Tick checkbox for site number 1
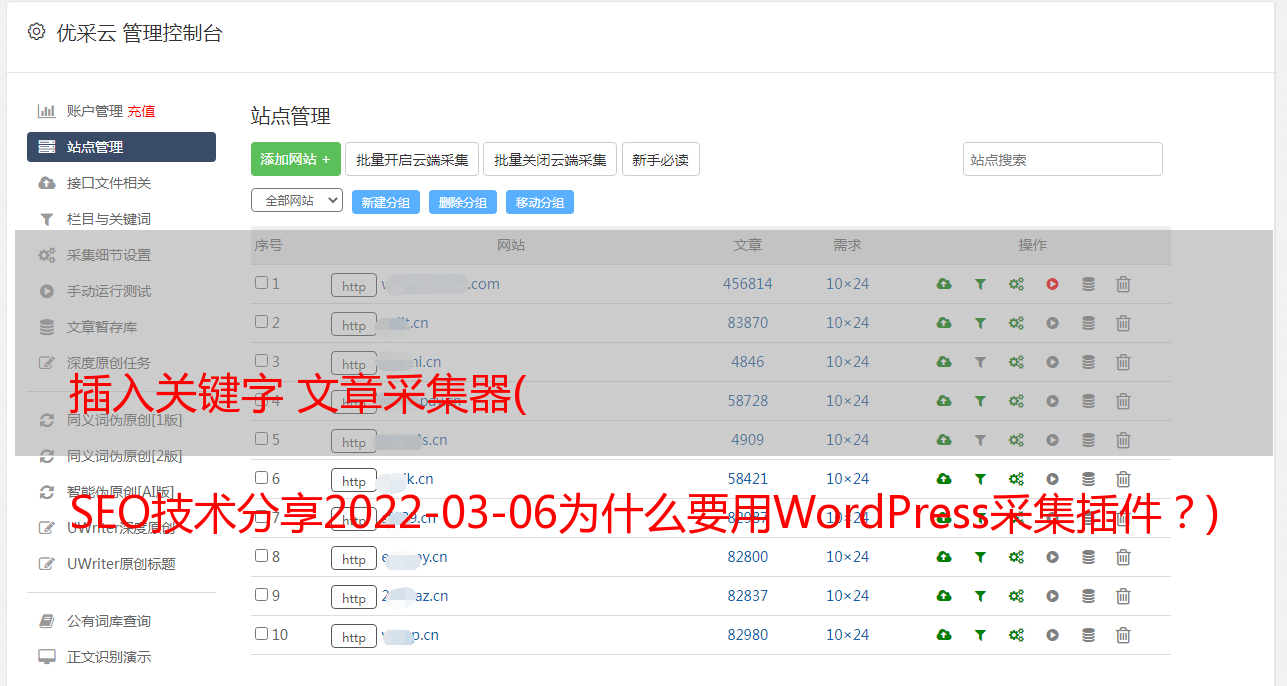Image resolution: width=1287 pixels, height=686 pixels. point(261,283)
